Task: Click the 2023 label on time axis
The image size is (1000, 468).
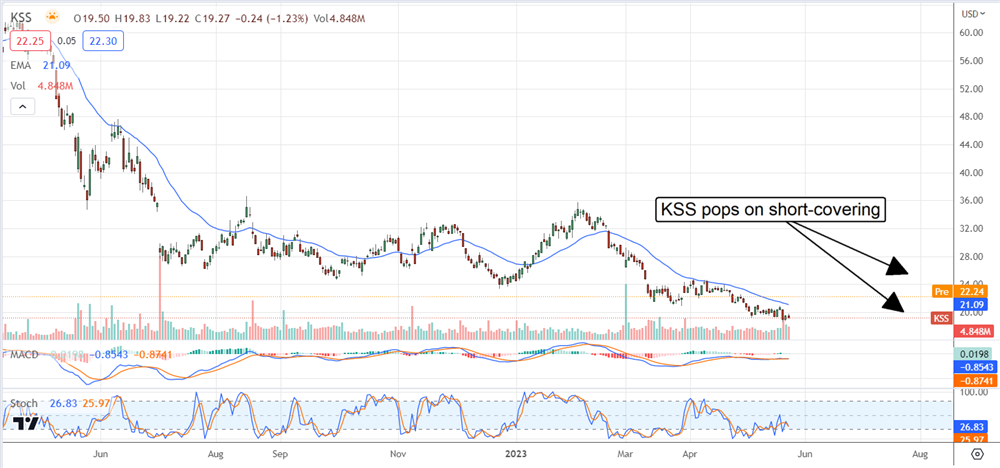Action: click(x=516, y=453)
